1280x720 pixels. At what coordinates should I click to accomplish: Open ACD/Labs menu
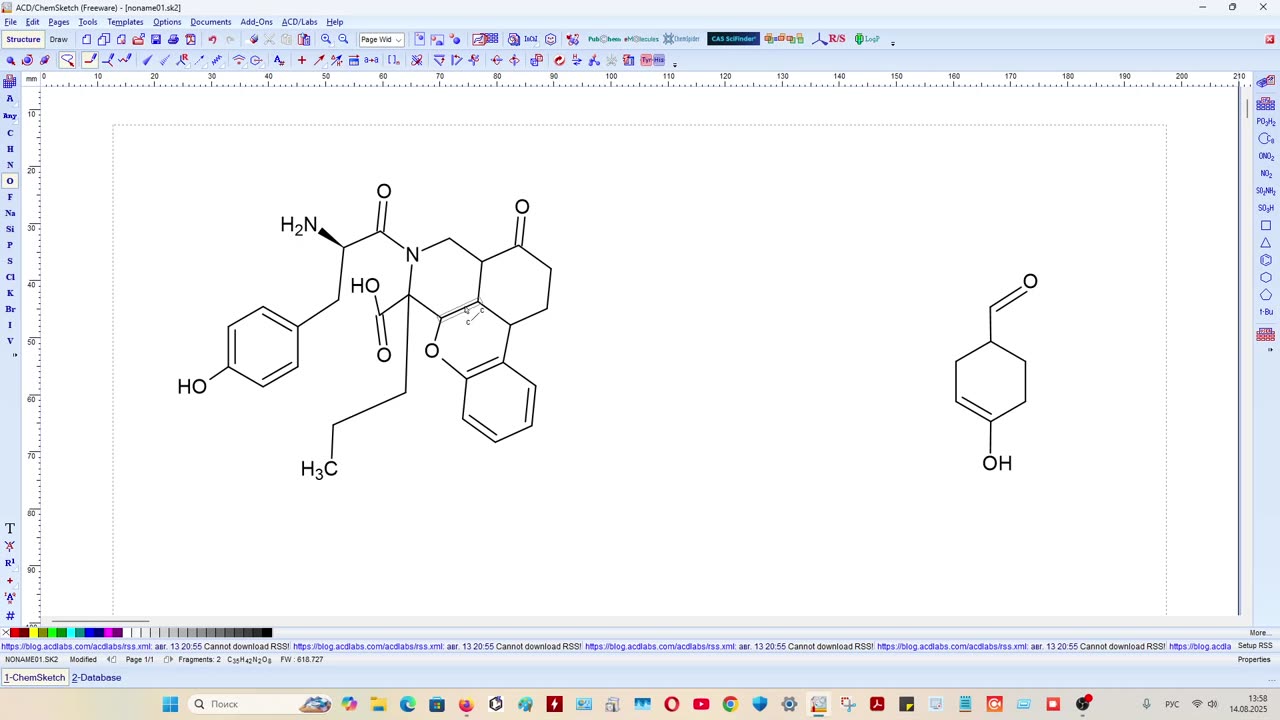(299, 21)
